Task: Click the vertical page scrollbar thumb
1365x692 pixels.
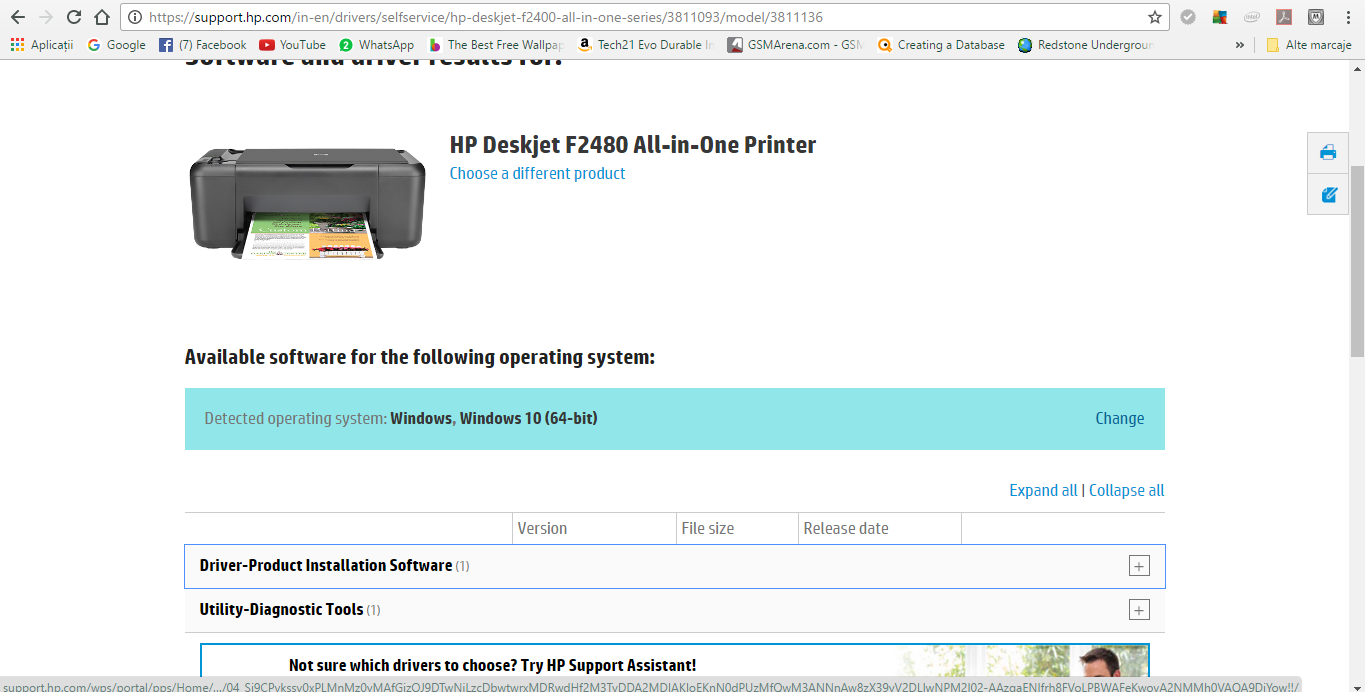Action: tap(1357, 262)
